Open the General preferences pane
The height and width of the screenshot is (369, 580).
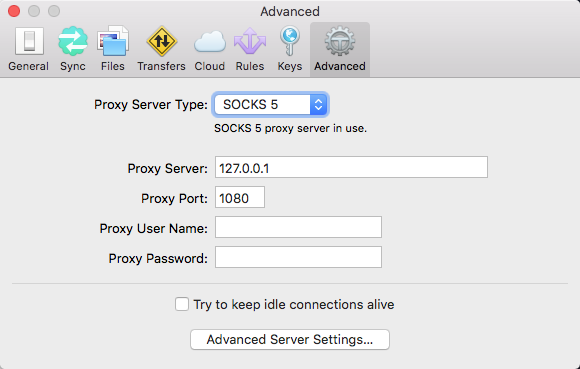(28, 49)
